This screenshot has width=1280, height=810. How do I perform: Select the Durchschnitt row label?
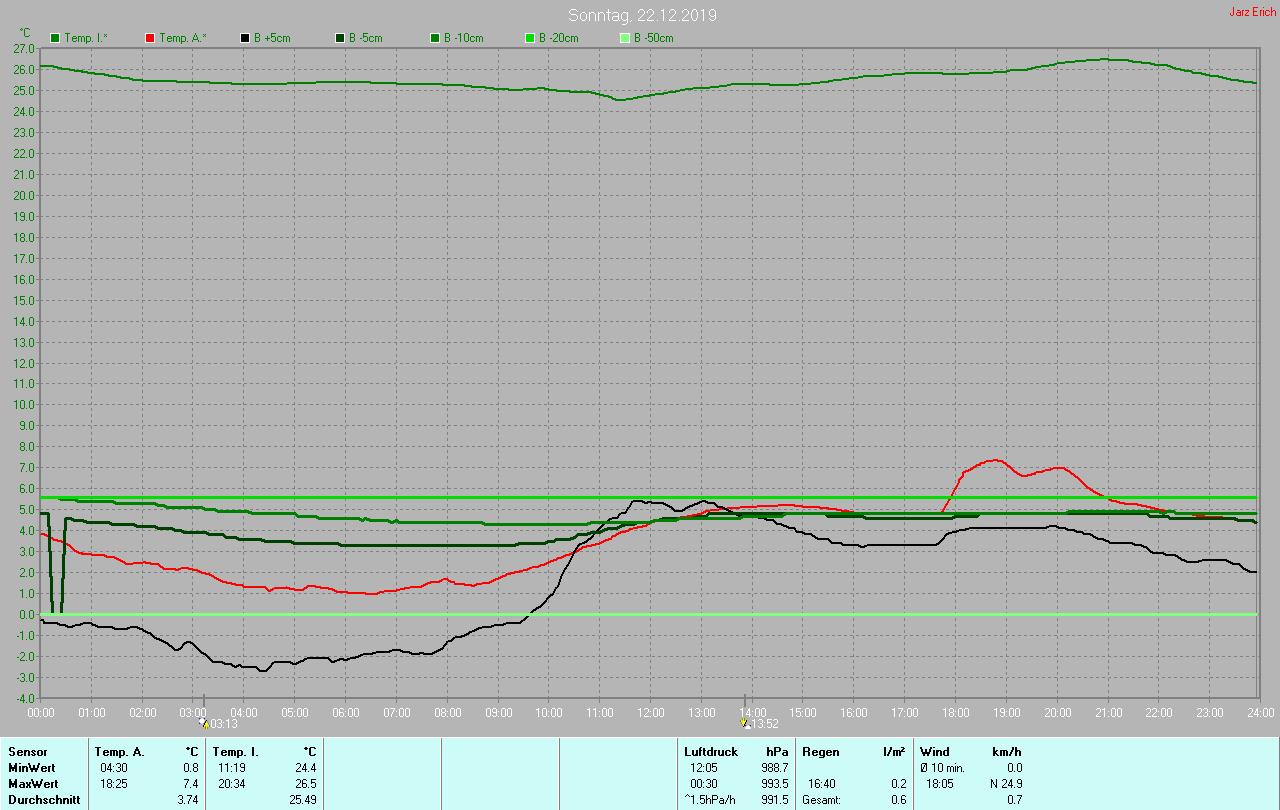pos(44,800)
